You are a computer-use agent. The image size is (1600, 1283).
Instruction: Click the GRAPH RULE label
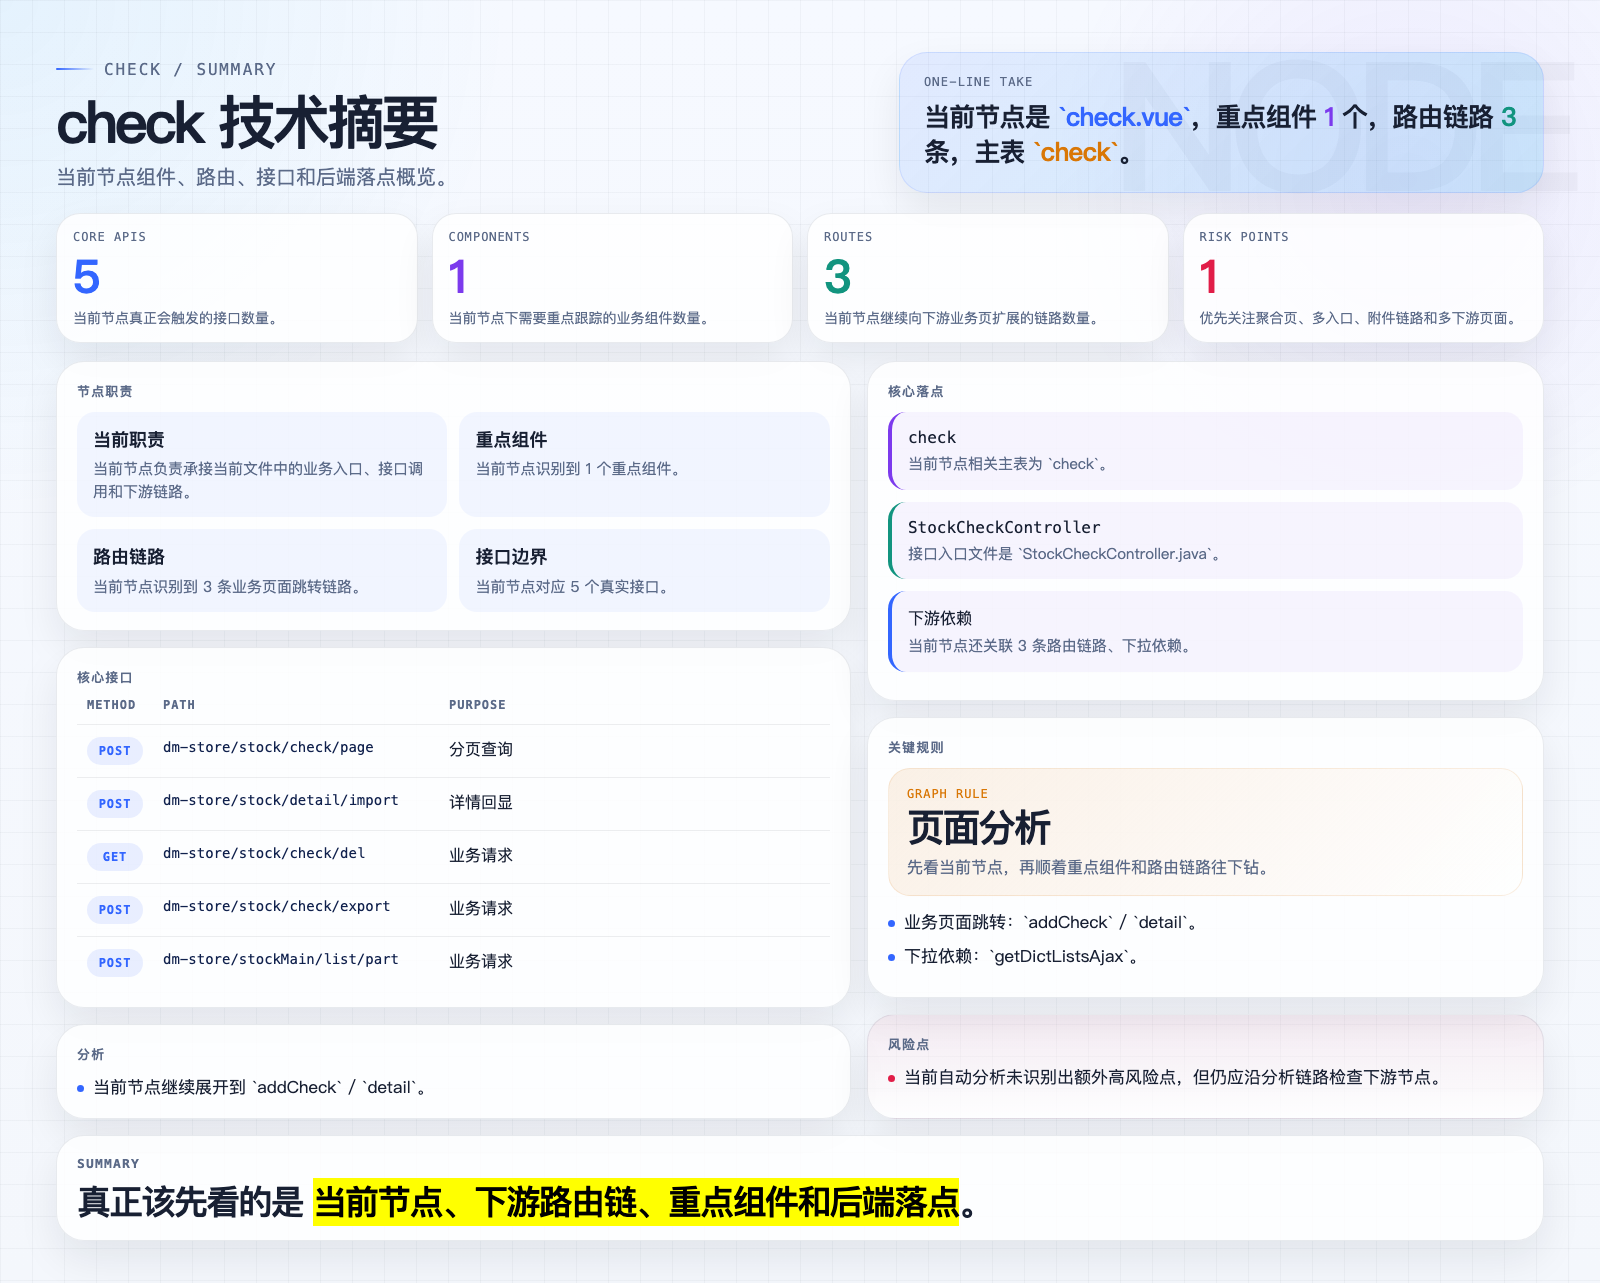pyautogui.click(x=947, y=794)
